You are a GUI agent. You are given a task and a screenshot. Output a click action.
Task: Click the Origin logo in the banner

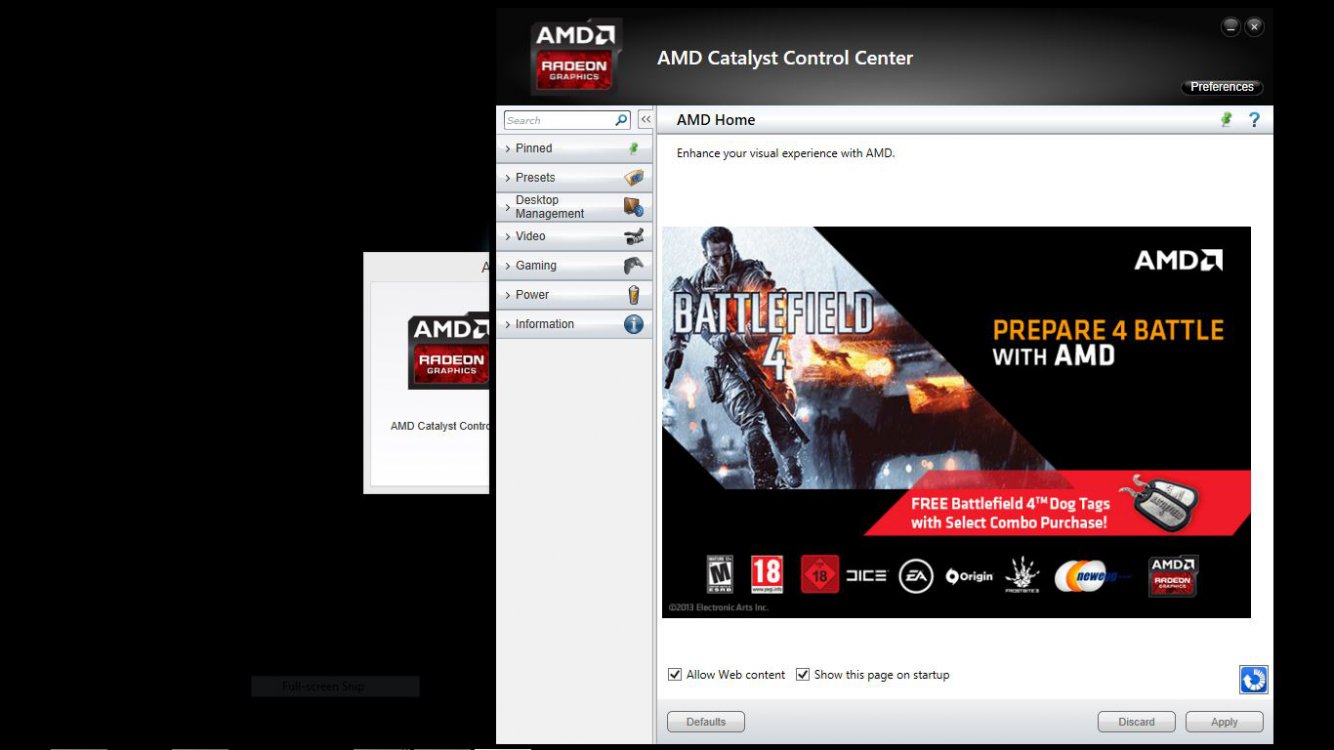[969, 576]
